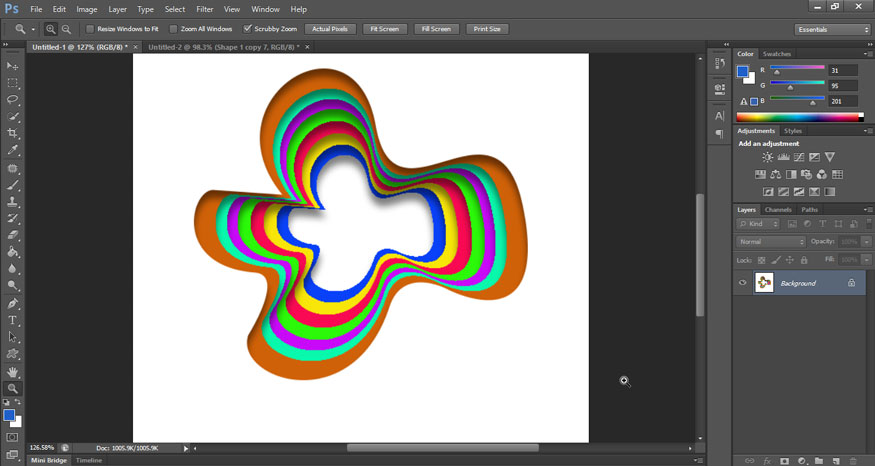Click the foreground color swatch in toolbar

pos(9,415)
